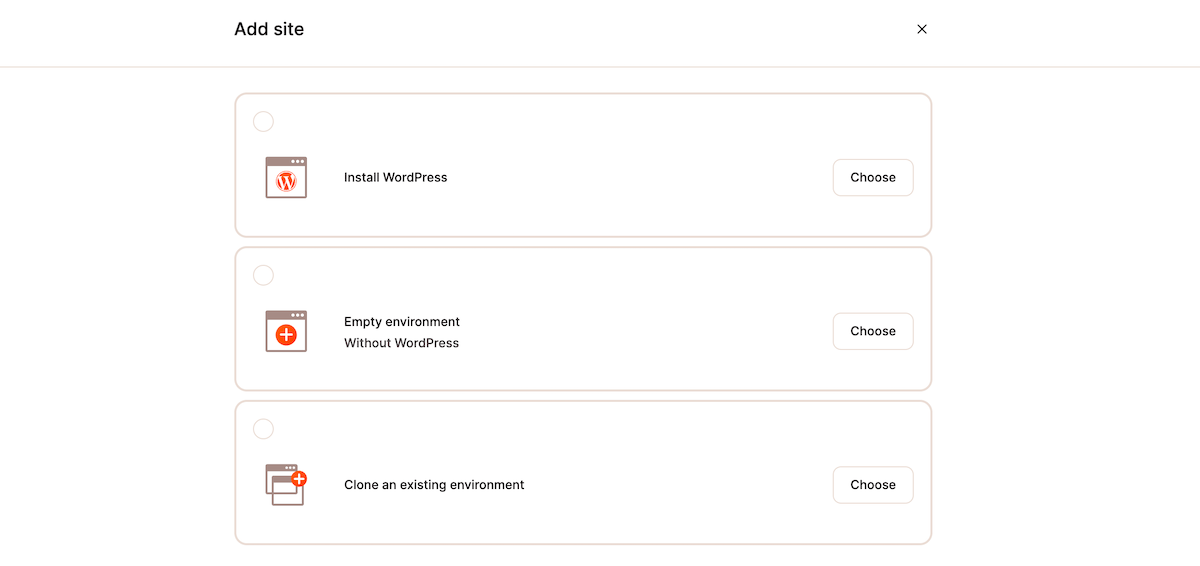Click the Install WordPress label text
This screenshot has height=566, width=1200.
click(395, 177)
